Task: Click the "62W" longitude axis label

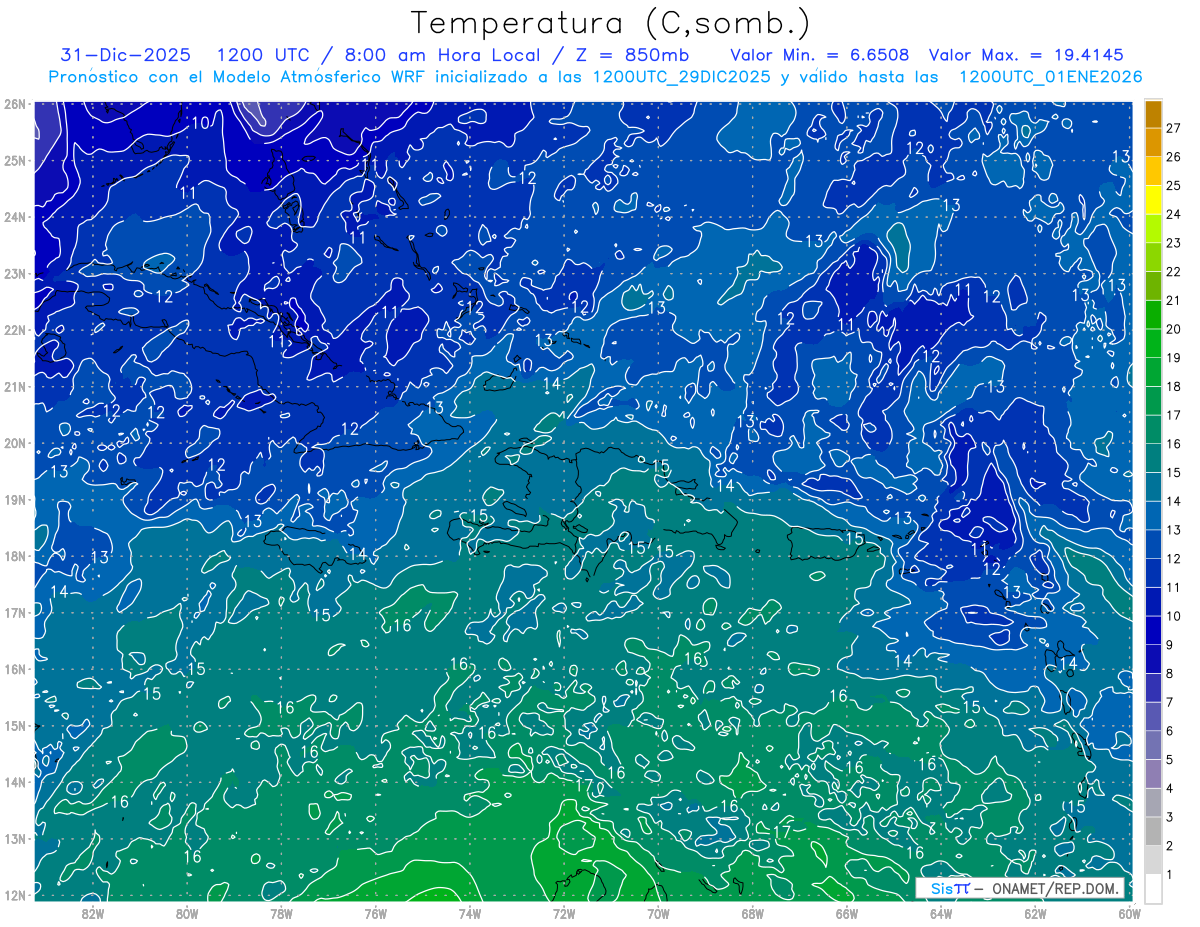Action: (x=1035, y=912)
